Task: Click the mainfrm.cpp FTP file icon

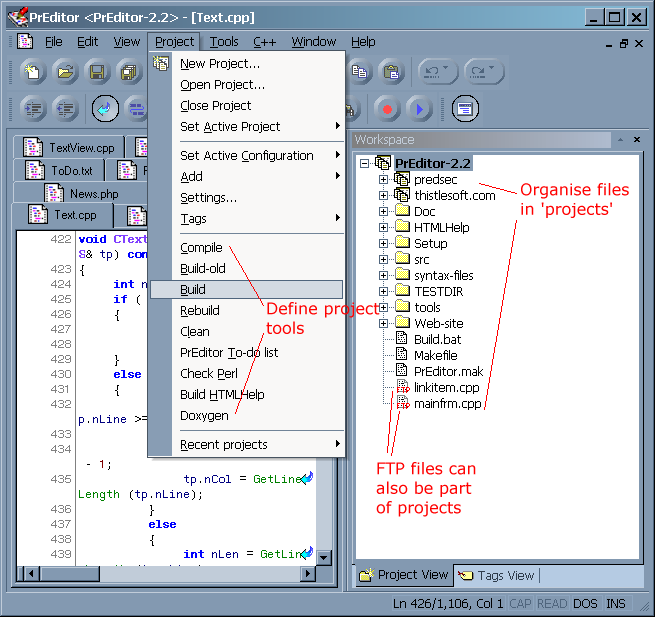Action: (403, 403)
